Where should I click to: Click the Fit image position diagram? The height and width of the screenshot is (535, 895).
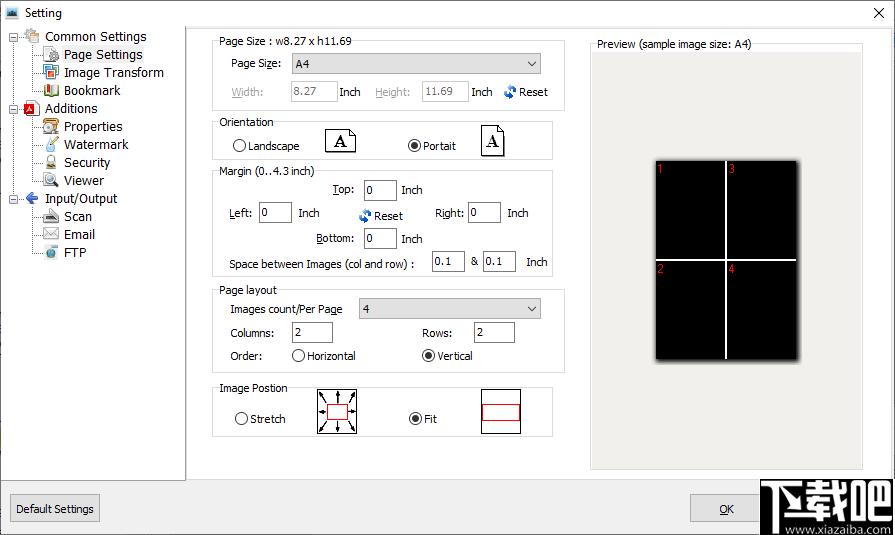coord(501,412)
